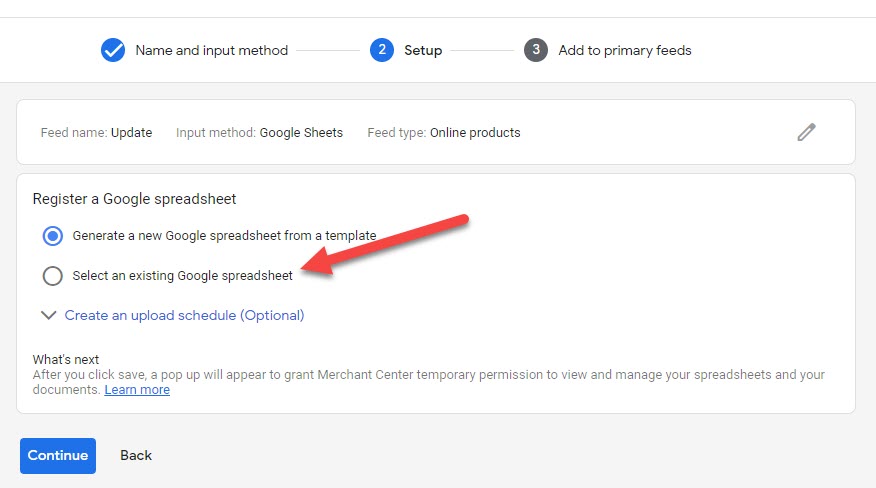Click the step 2 circle icon
The width and height of the screenshot is (876, 488).
[382, 50]
